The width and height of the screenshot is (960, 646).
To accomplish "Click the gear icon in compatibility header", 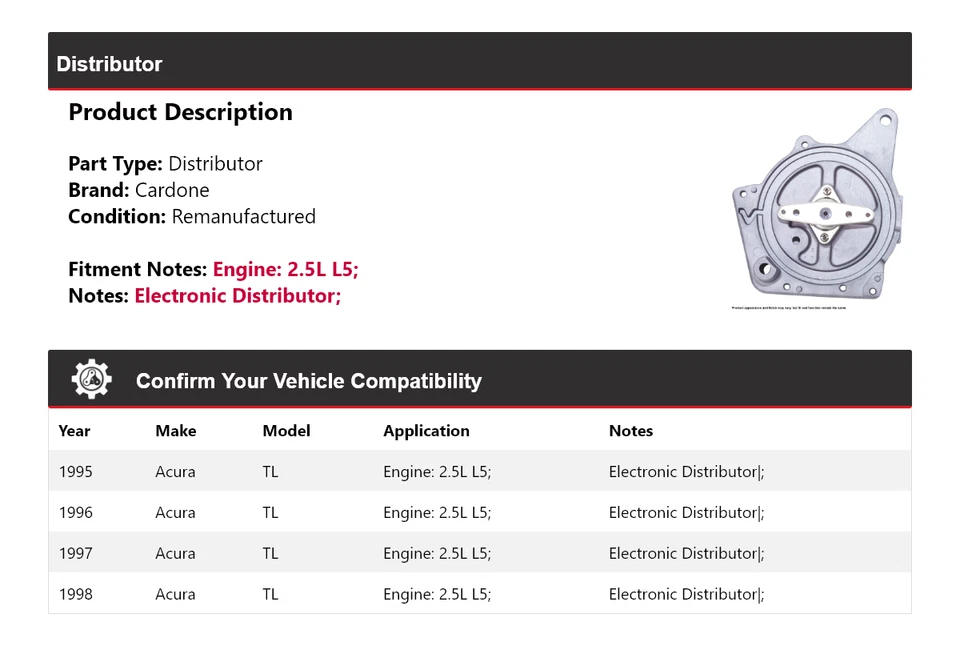I will (92, 380).
